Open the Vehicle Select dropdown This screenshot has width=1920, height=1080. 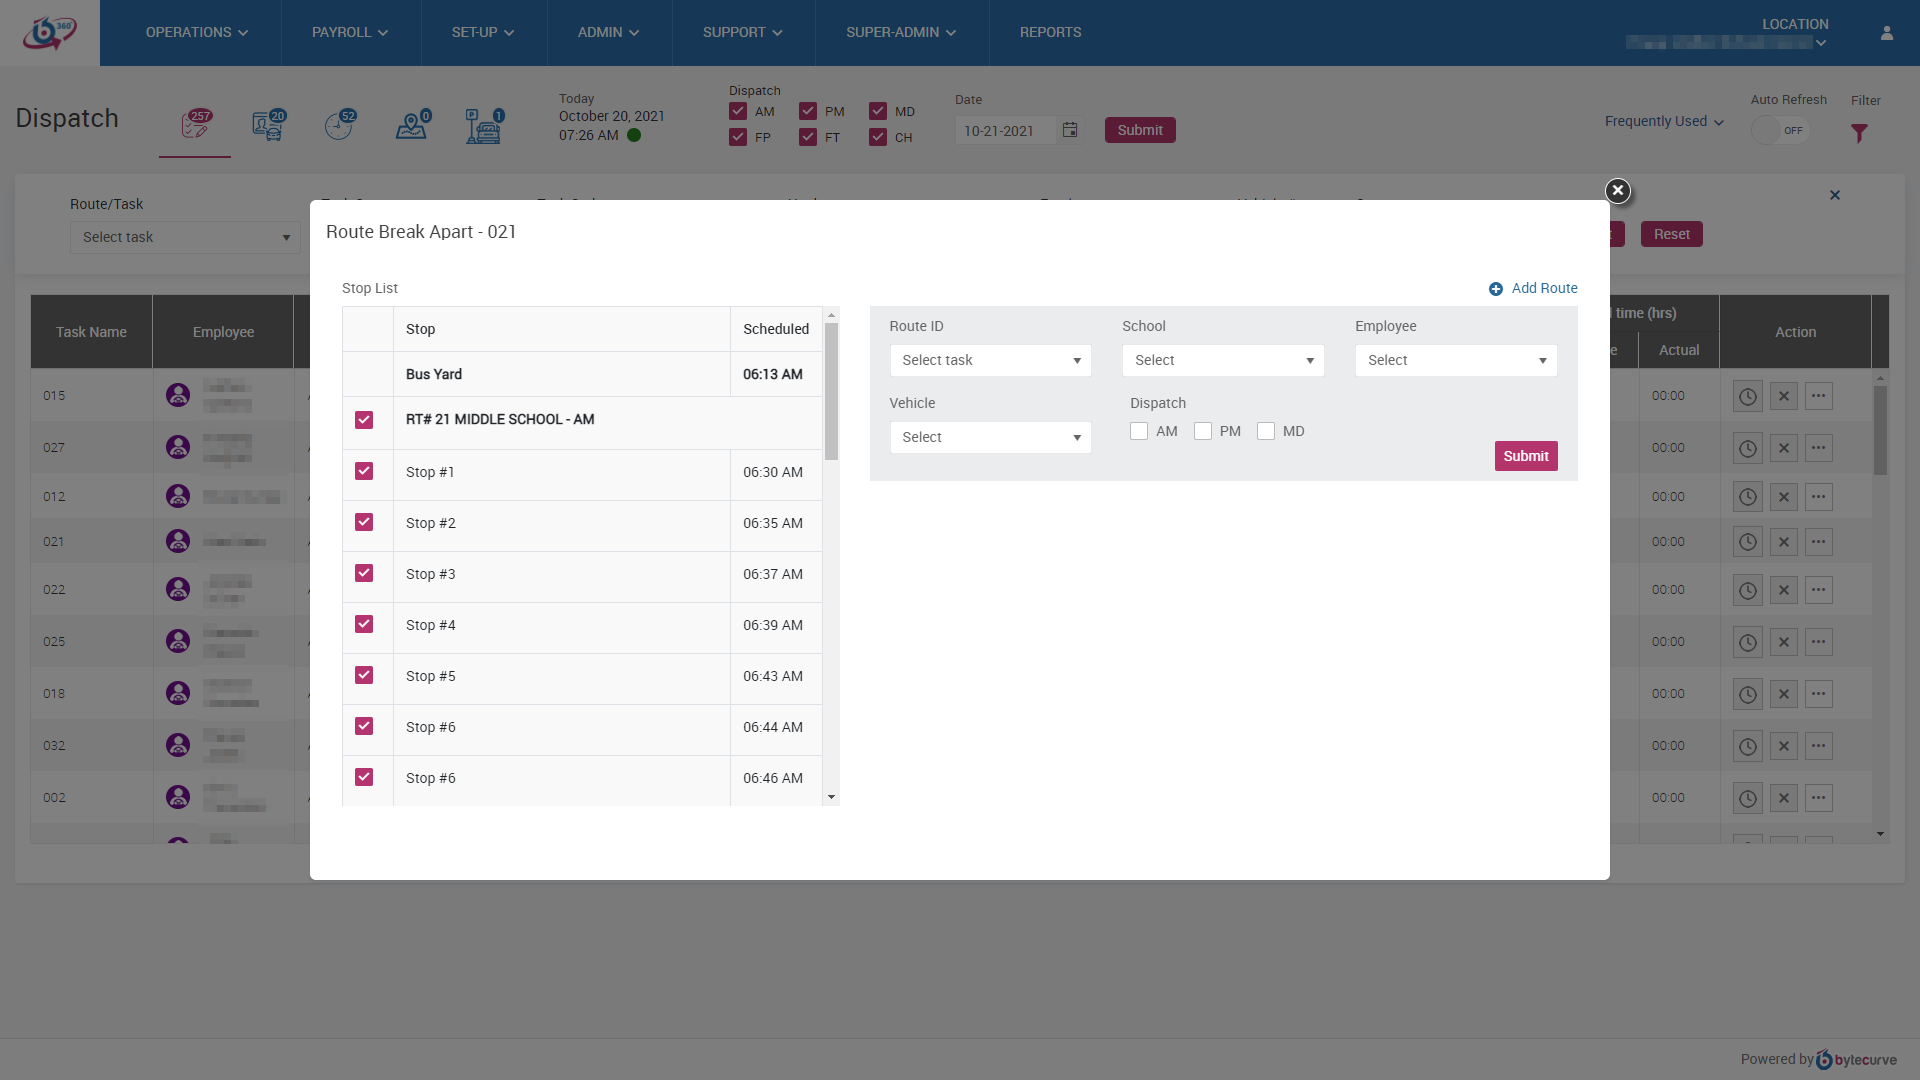click(990, 437)
